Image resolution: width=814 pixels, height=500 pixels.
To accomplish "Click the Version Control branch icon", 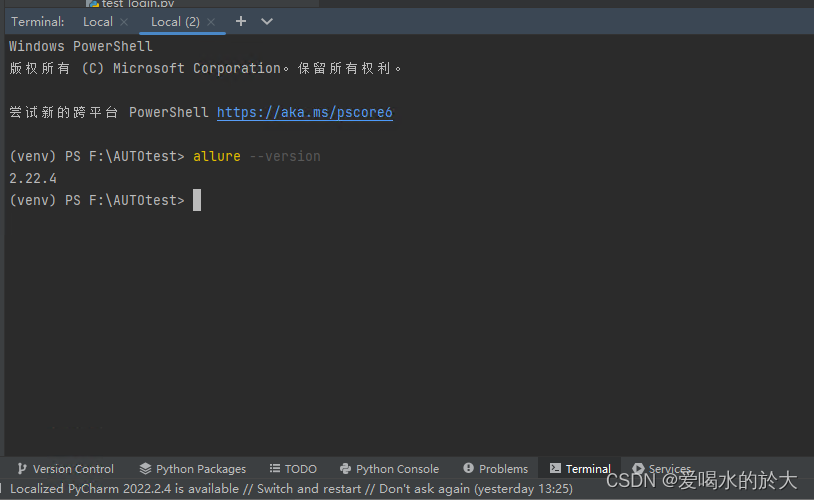I will click(22, 469).
